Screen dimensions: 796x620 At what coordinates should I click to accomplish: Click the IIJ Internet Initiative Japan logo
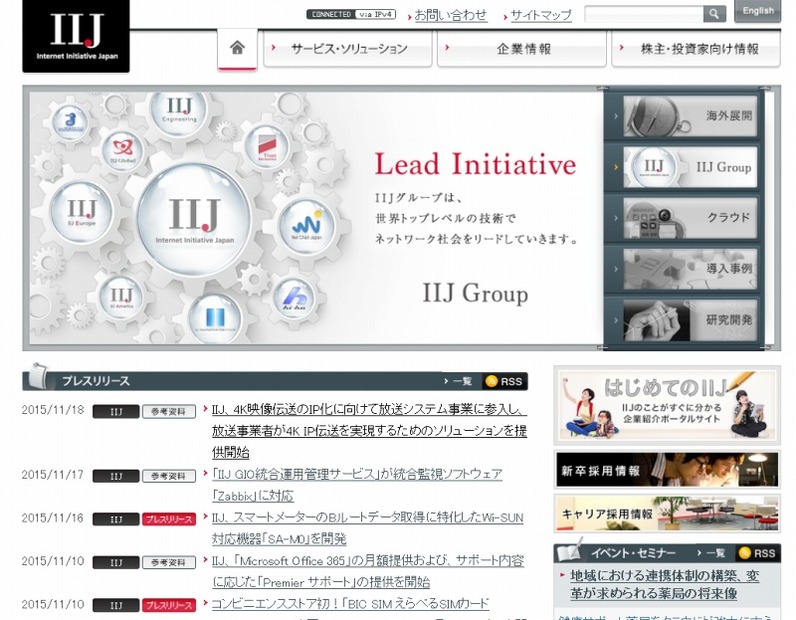pos(76,36)
